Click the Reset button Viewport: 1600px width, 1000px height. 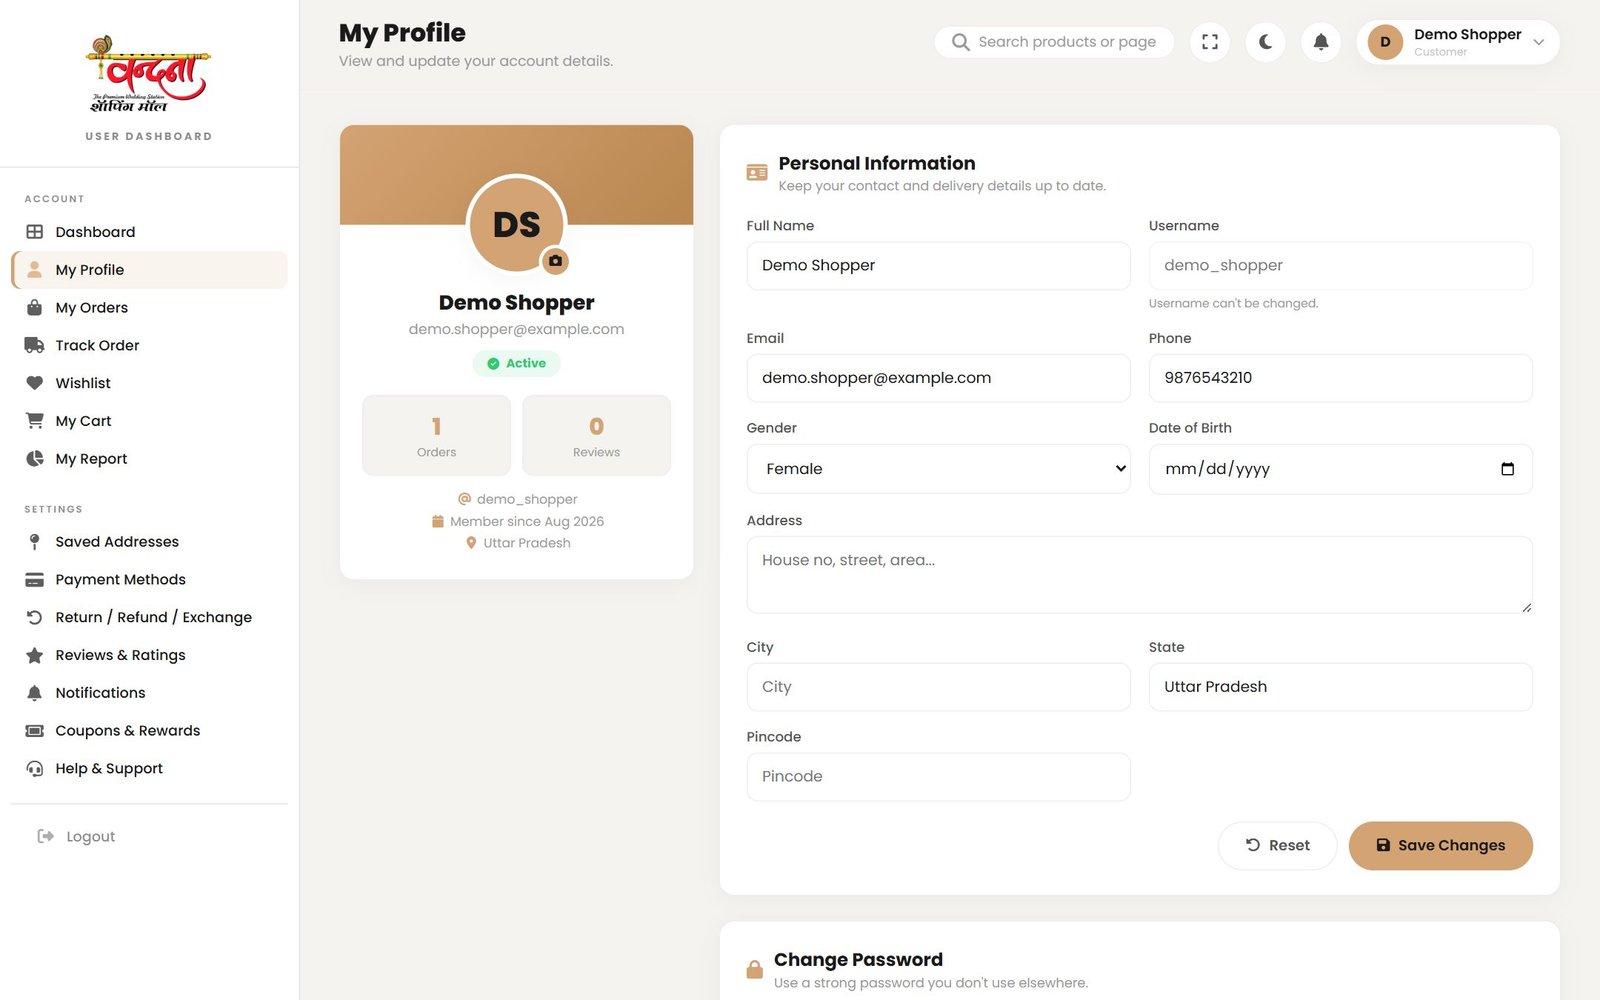[x=1277, y=846]
